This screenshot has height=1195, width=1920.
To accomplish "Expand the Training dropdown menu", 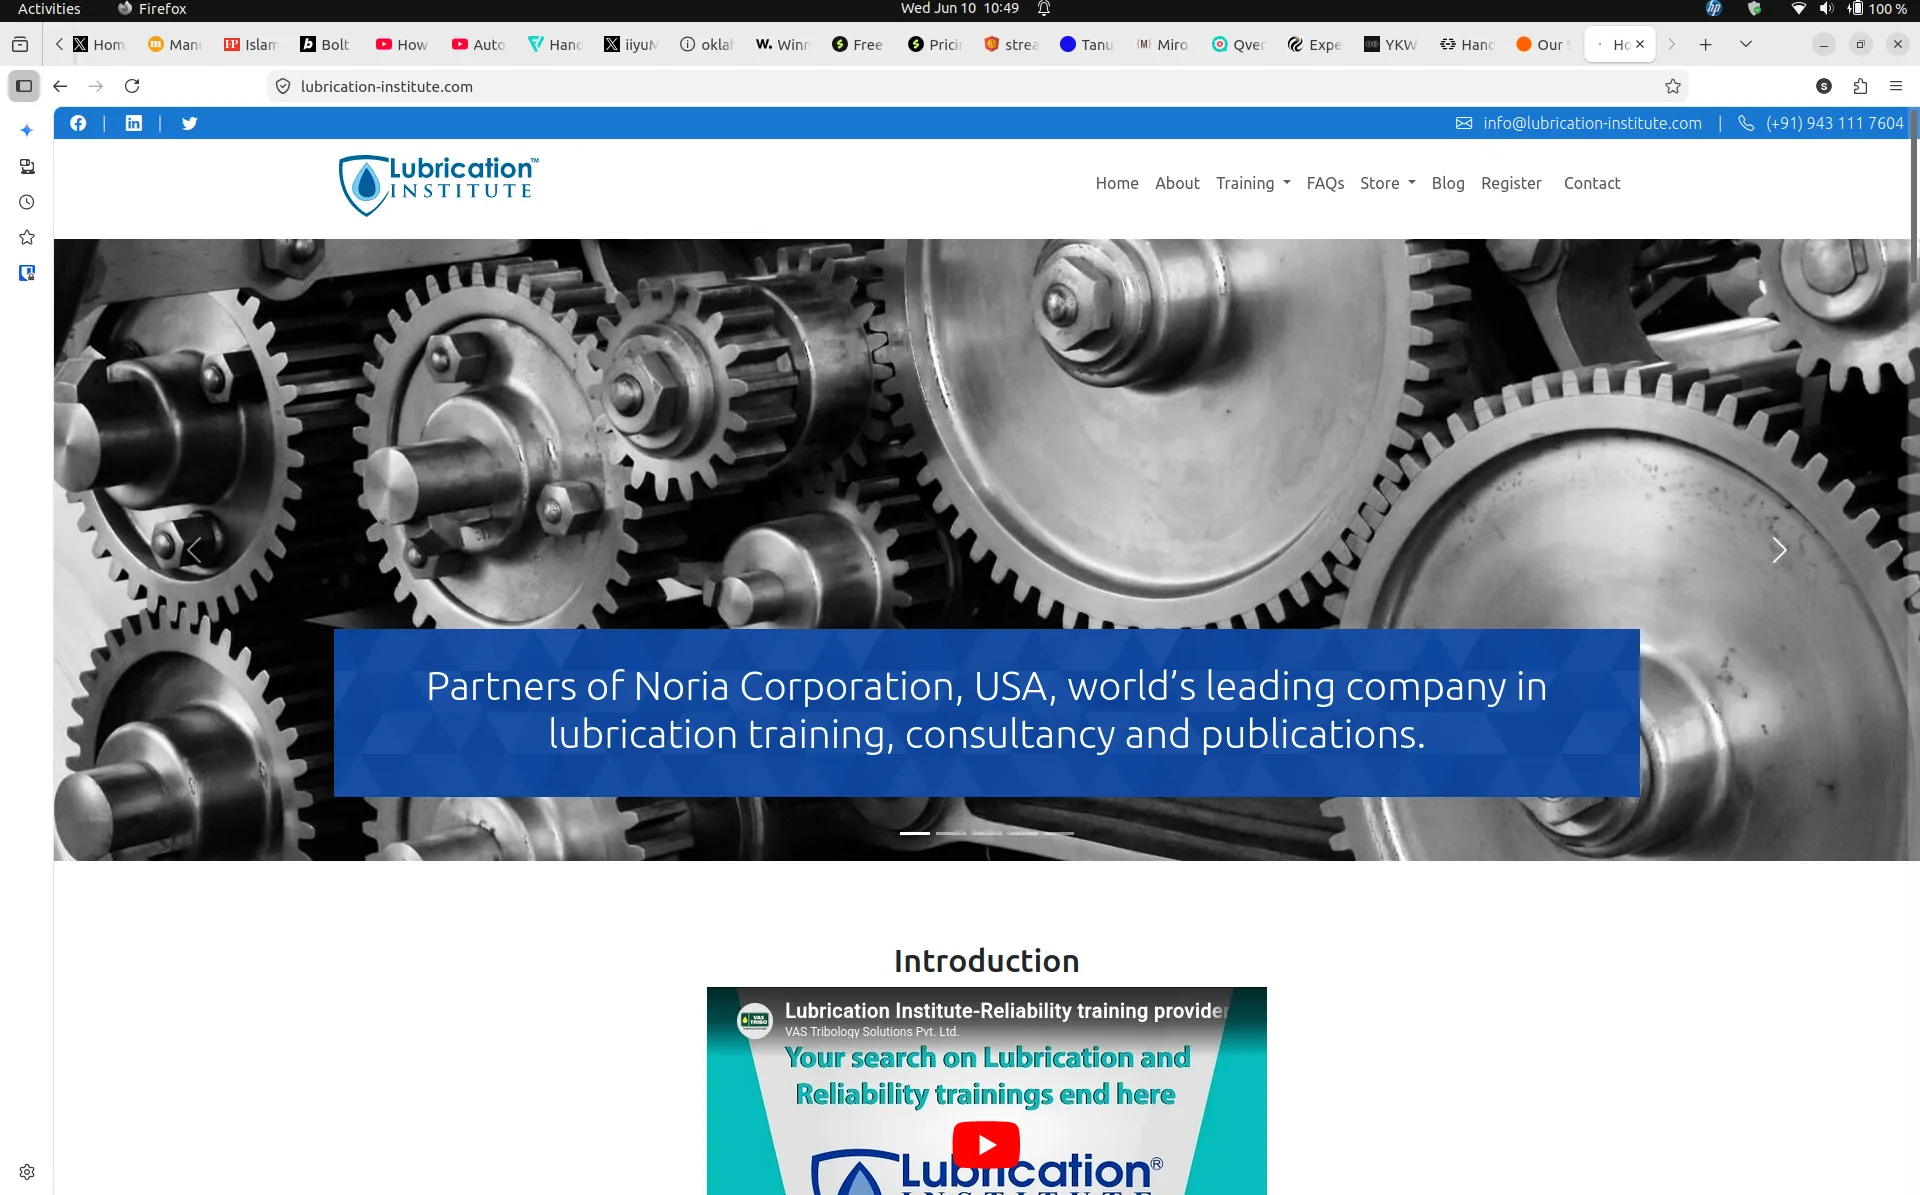I will pos(1253,183).
